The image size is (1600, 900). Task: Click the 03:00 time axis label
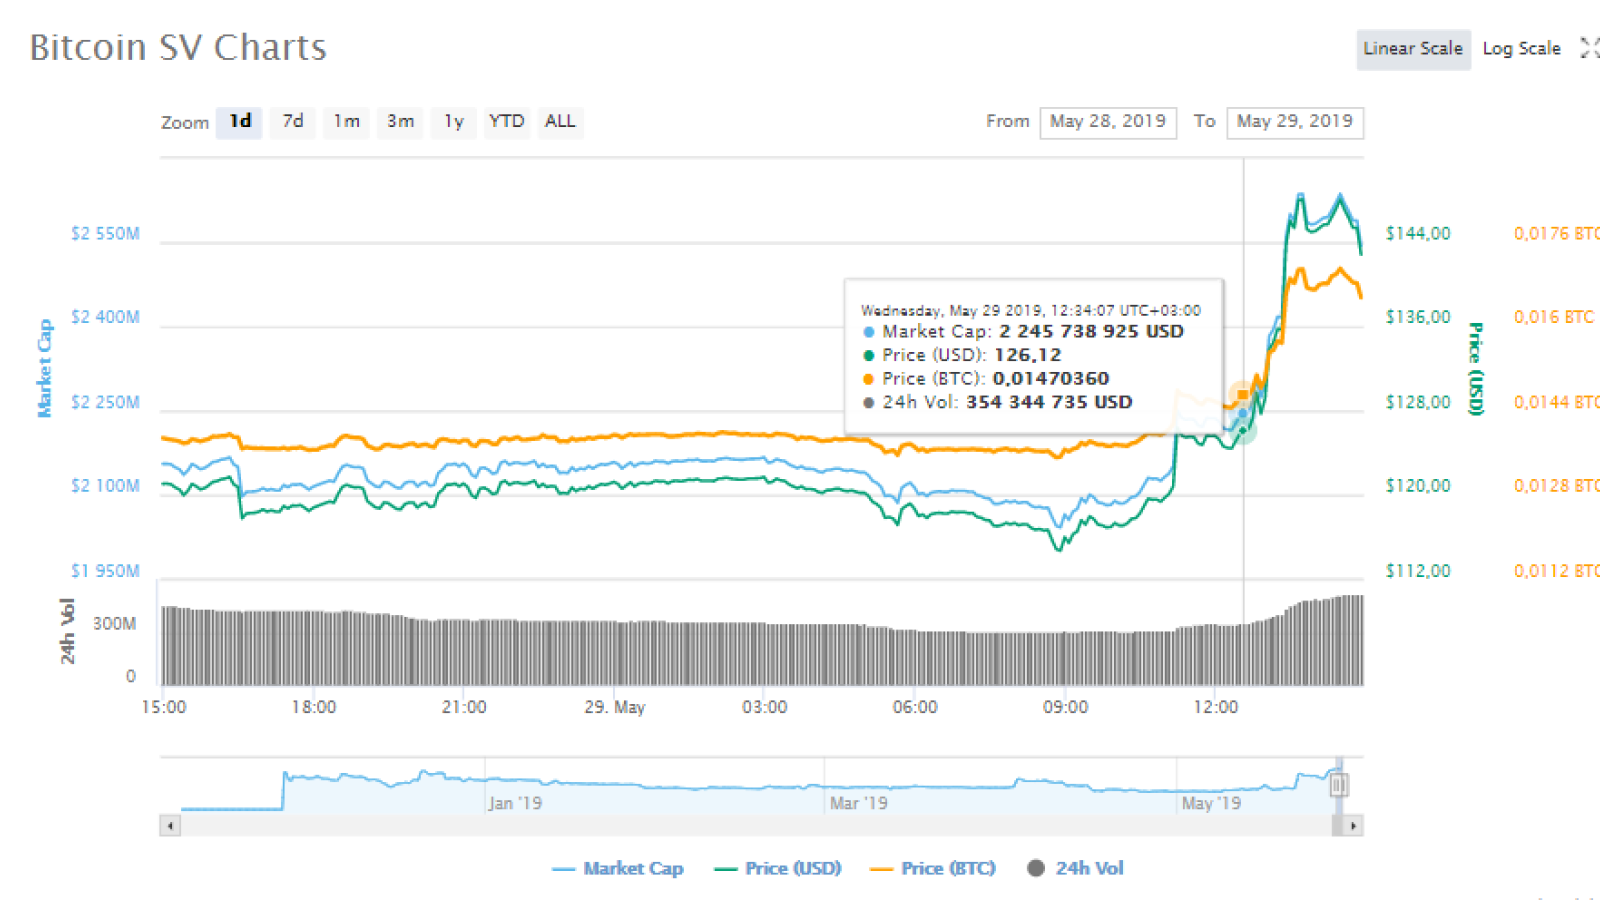pos(764,707)
